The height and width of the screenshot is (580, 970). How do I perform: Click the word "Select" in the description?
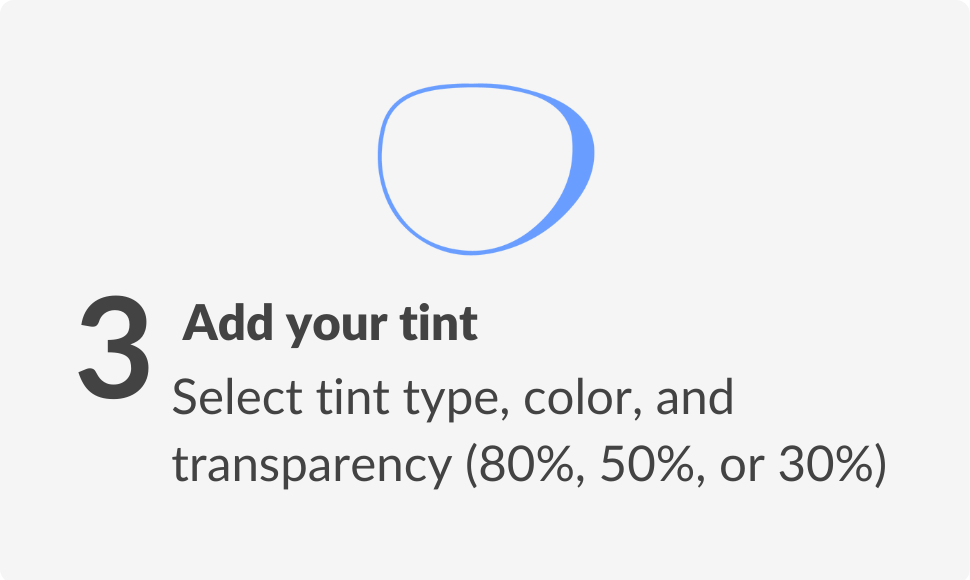point(237,397)
